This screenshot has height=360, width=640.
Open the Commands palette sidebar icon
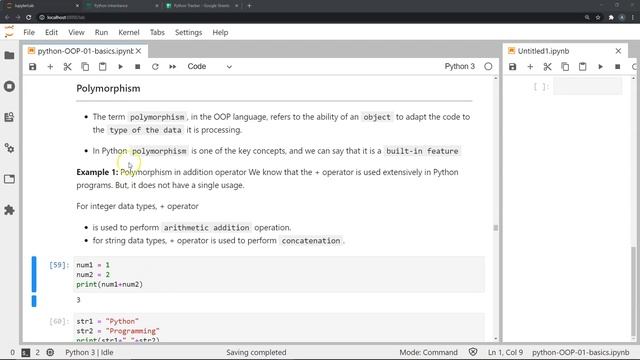click(x=9, y=118)
